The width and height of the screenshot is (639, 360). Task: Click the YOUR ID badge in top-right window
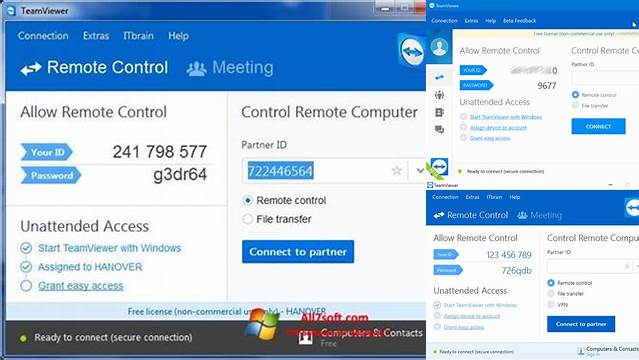click(x=473, y=70)
